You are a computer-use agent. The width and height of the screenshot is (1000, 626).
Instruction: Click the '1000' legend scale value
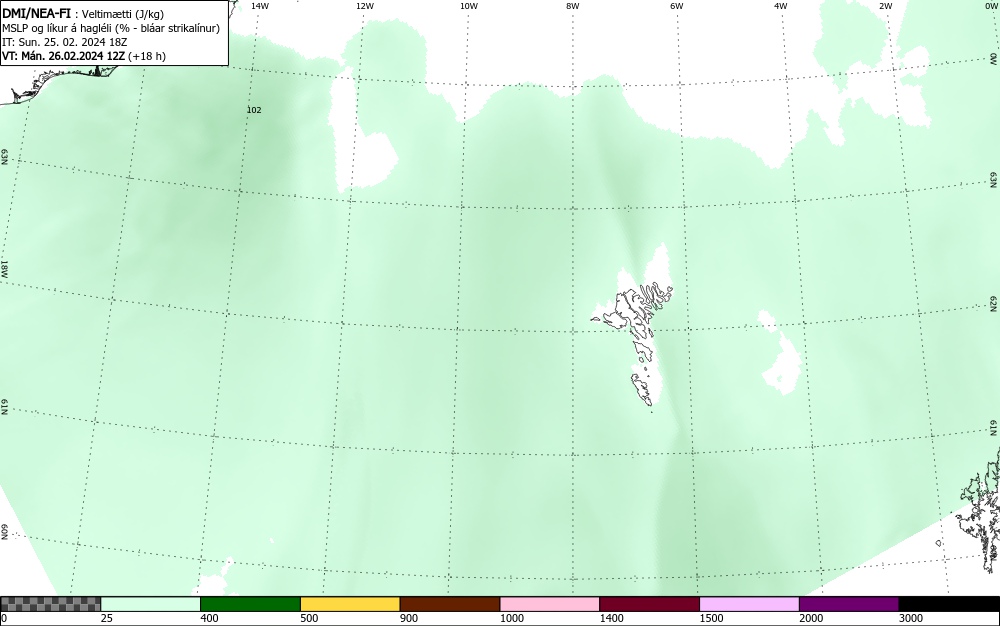(x=511, y=618)
